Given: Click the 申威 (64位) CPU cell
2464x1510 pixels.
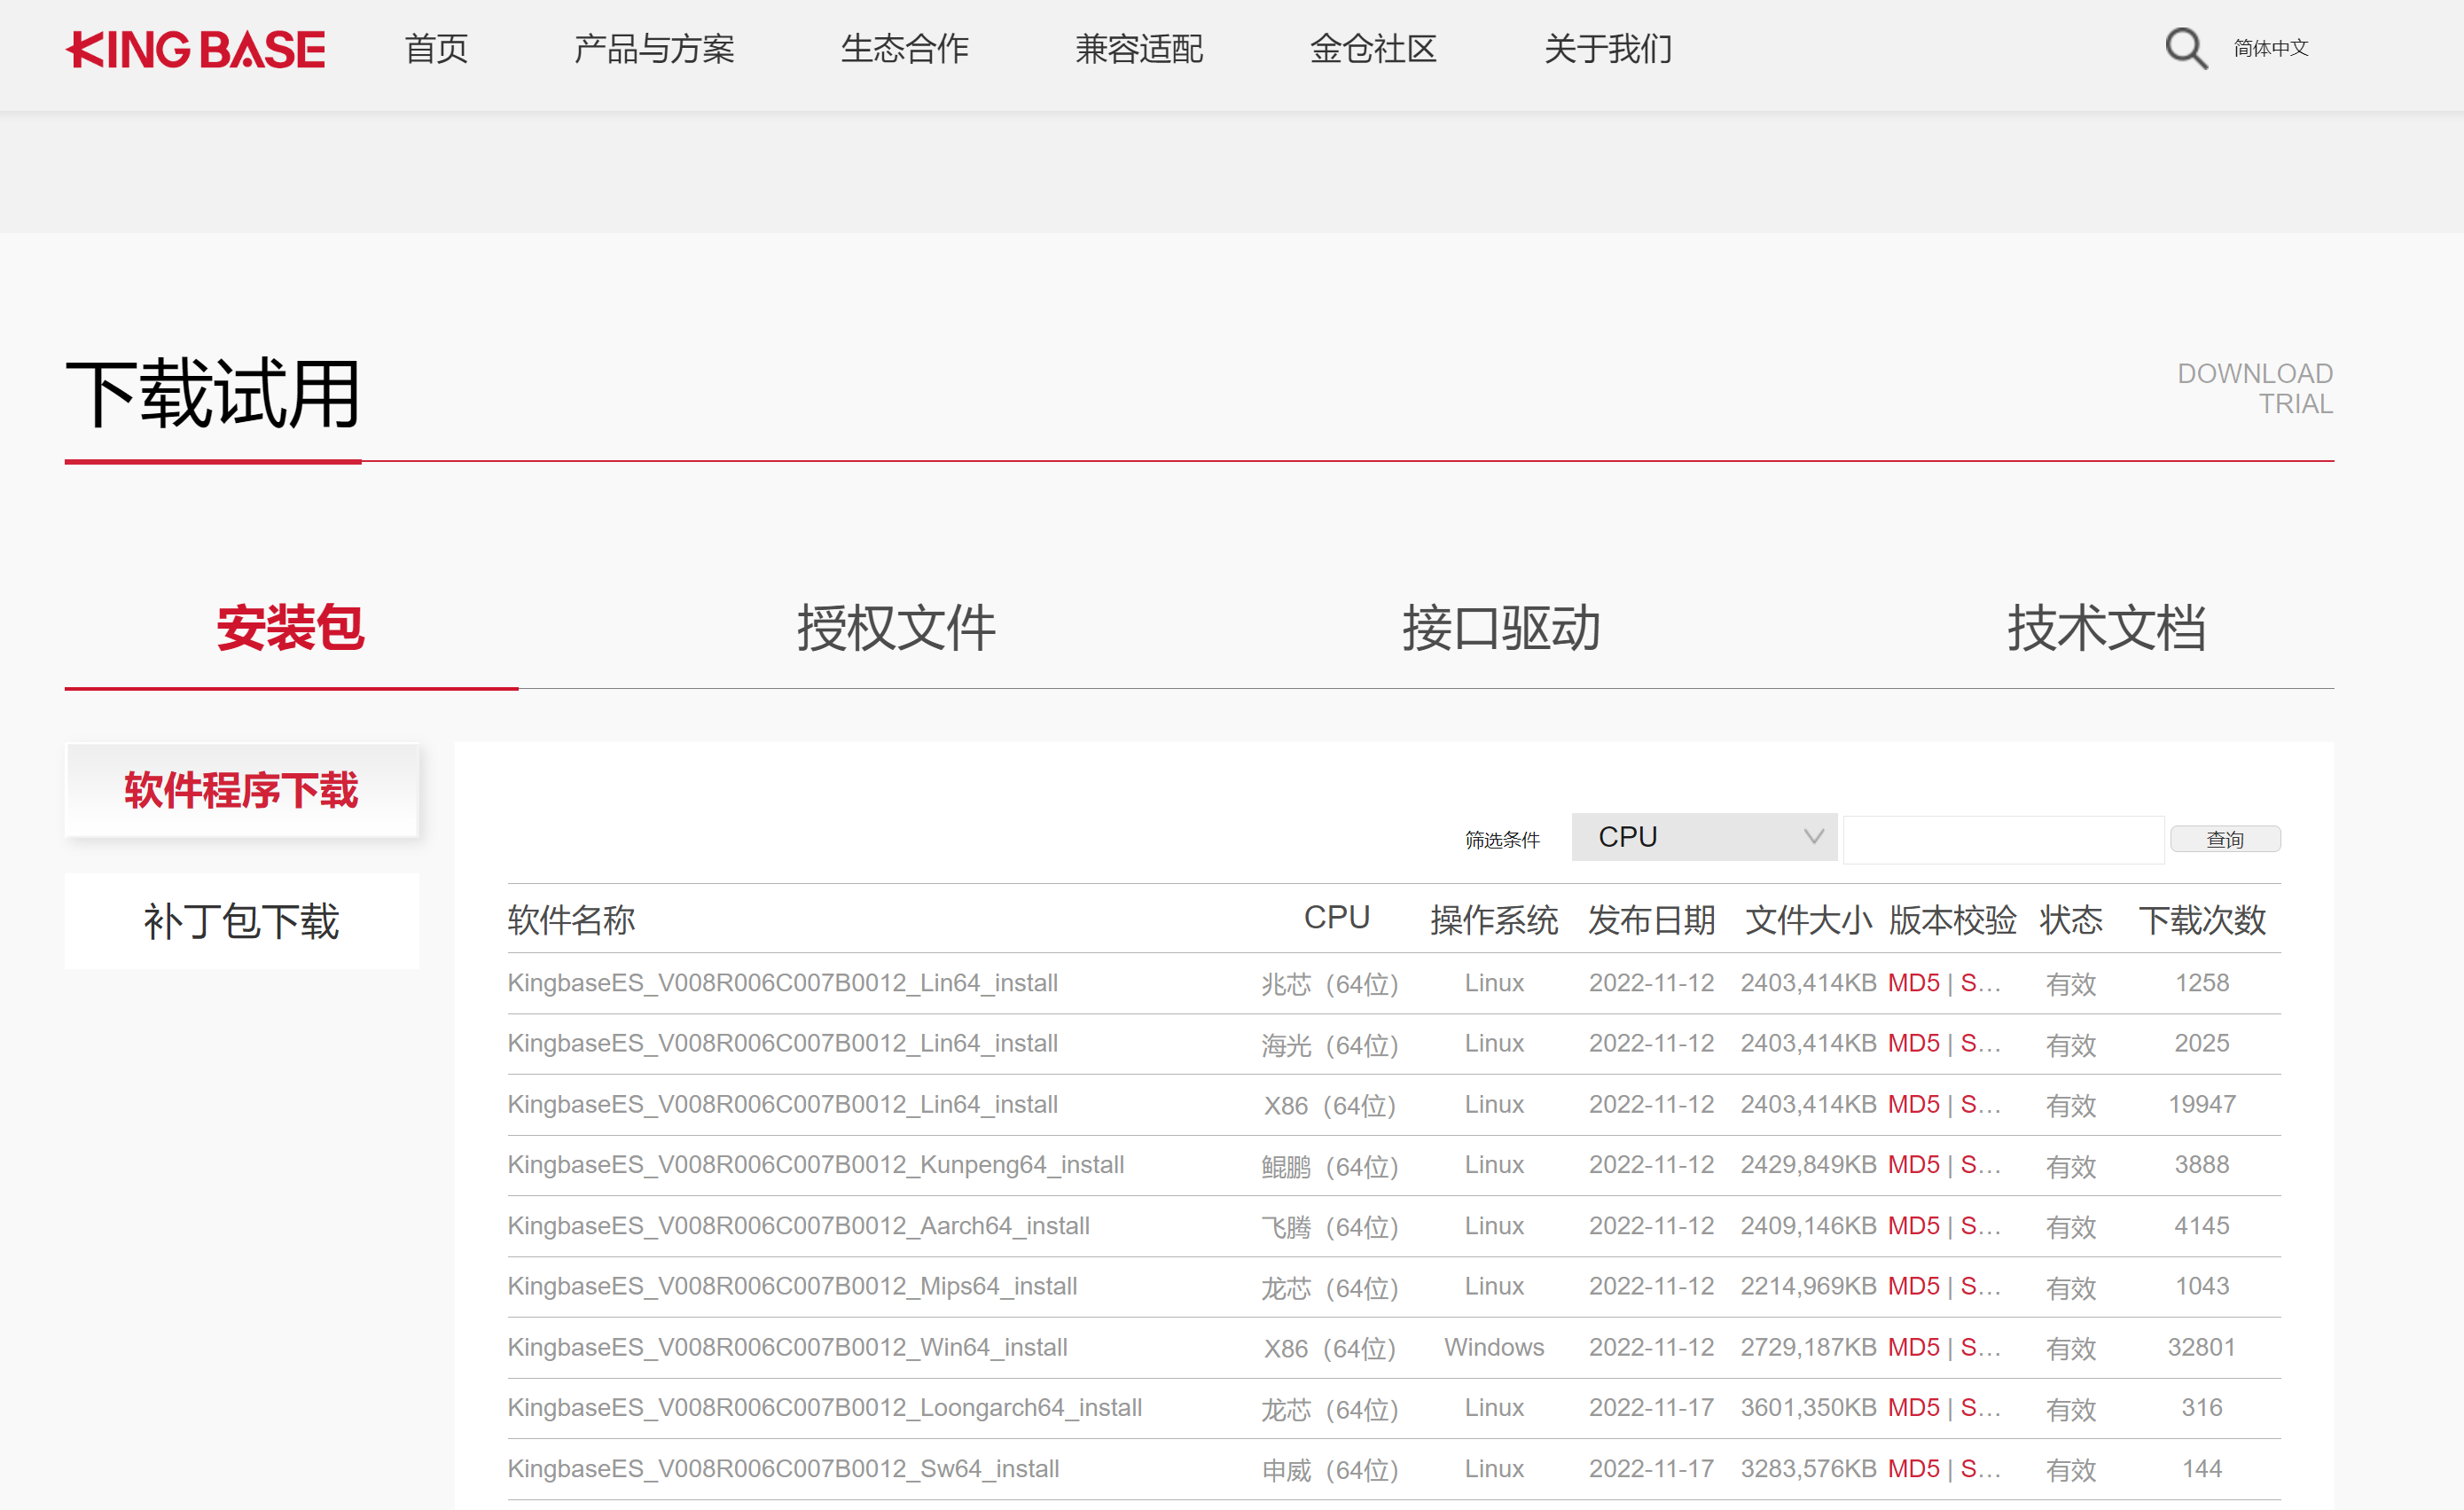Looking at the screenshot, I should click(x=1330, y=1469).
